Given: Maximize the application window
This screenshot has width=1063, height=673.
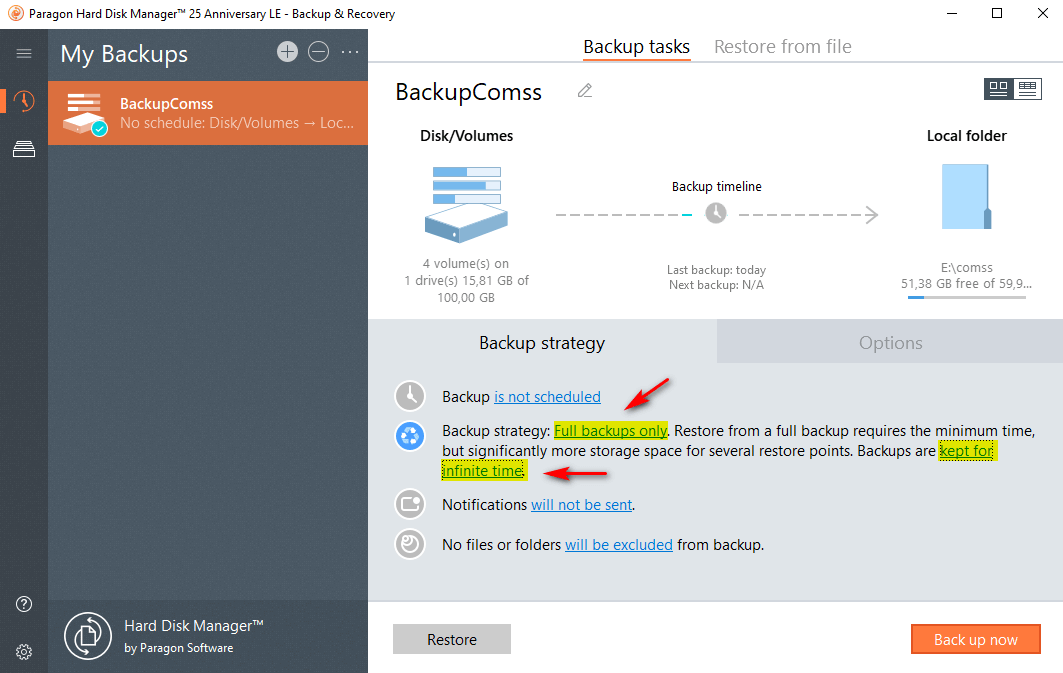Looking at the screenshot, I should coord(997,13).
